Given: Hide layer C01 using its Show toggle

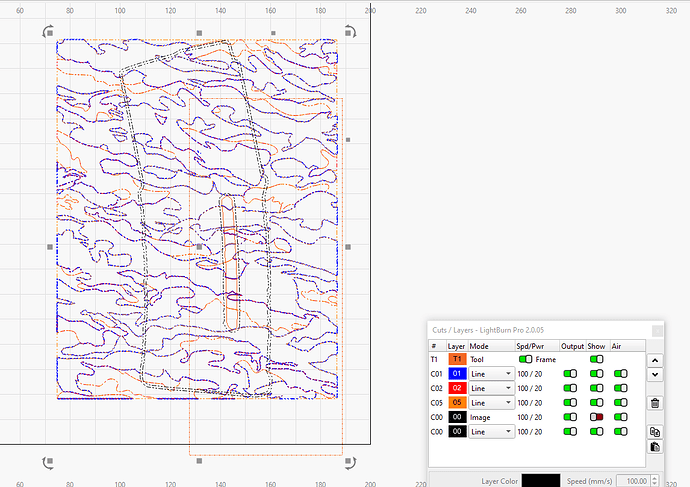Looking at the screenshot, I should pos(597,373).
